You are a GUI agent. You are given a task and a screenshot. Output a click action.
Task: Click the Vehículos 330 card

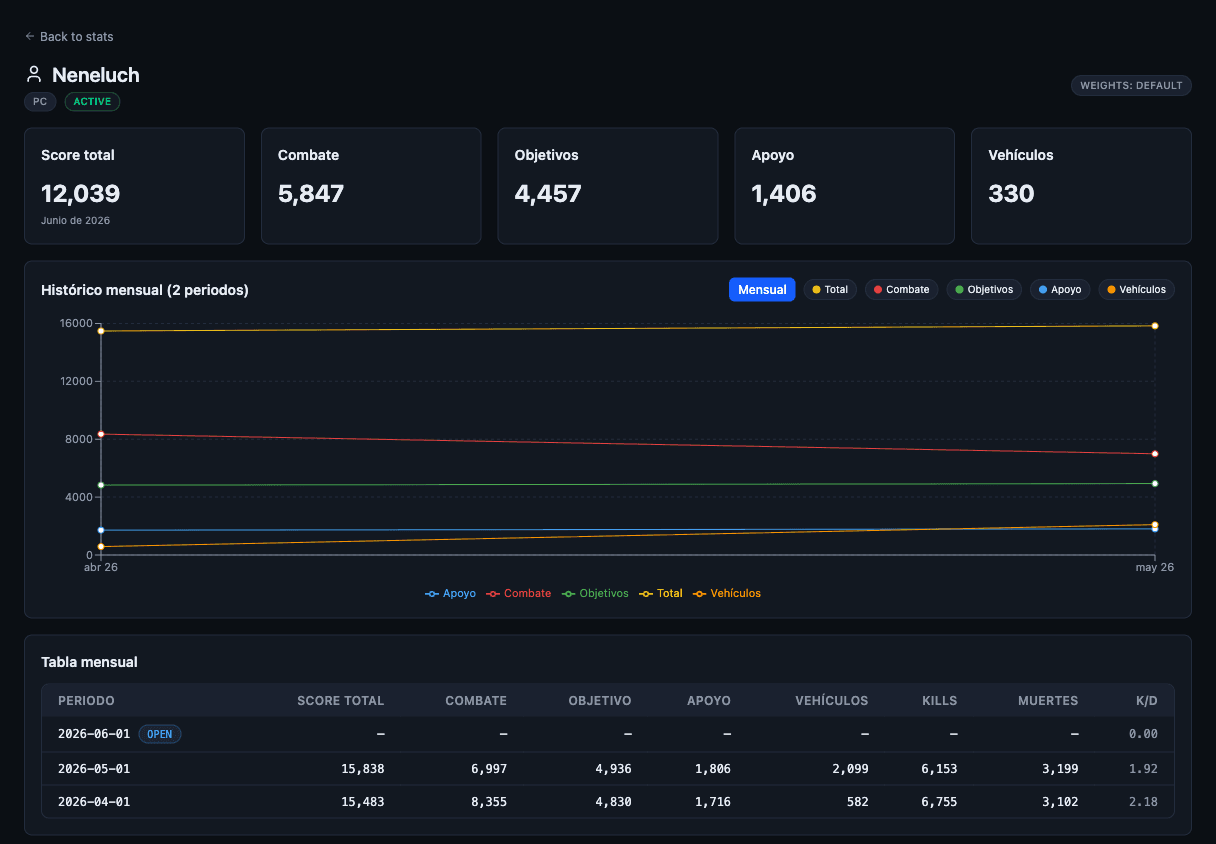point(1081,186)
